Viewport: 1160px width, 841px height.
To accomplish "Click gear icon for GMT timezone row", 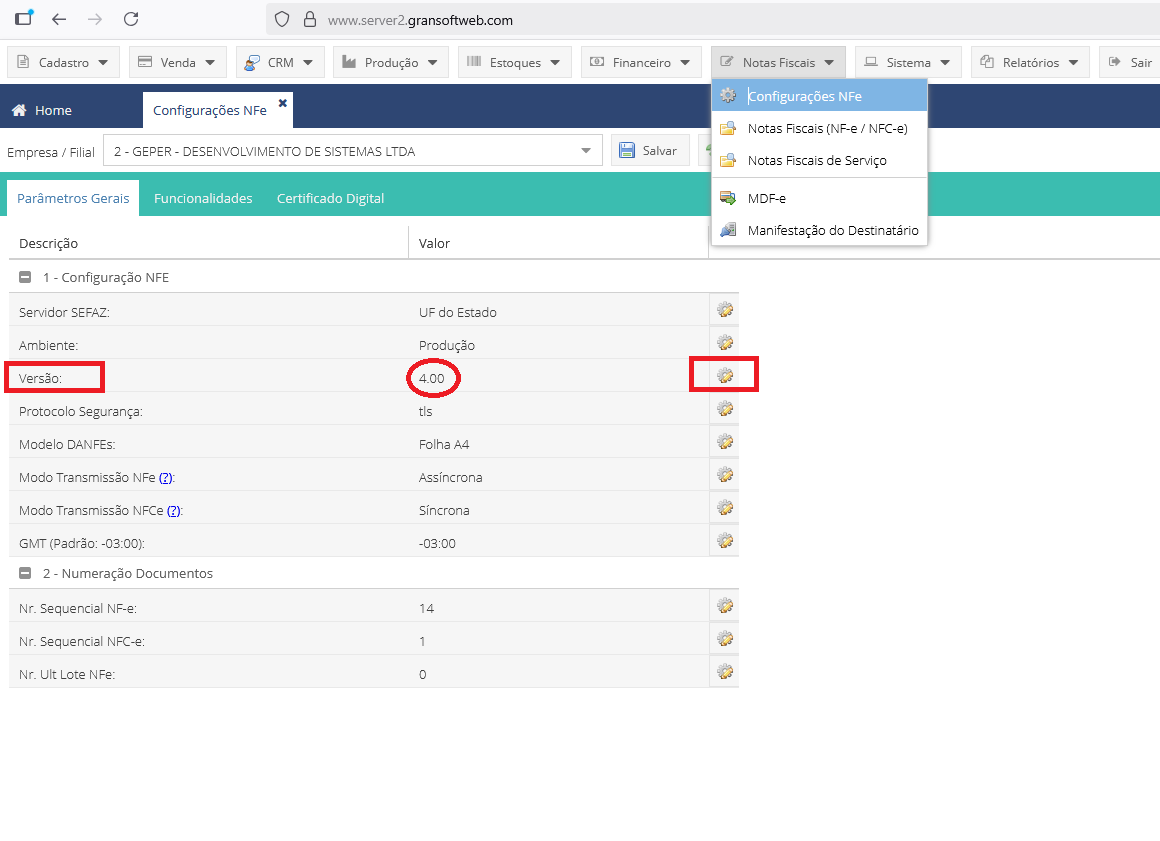I will coord(725,541).
